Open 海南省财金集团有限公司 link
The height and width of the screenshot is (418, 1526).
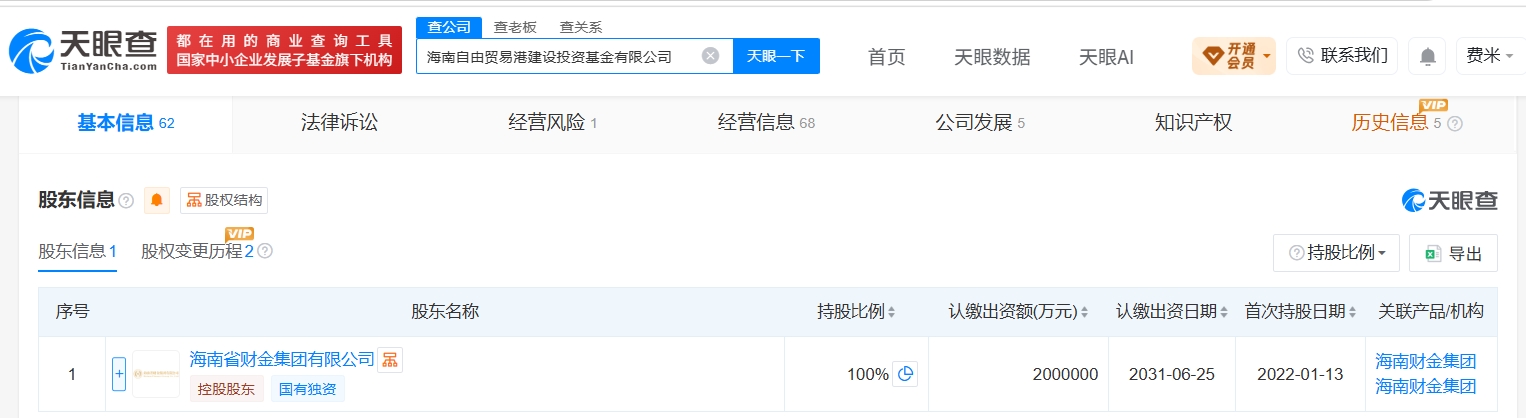tap(282, 359)
